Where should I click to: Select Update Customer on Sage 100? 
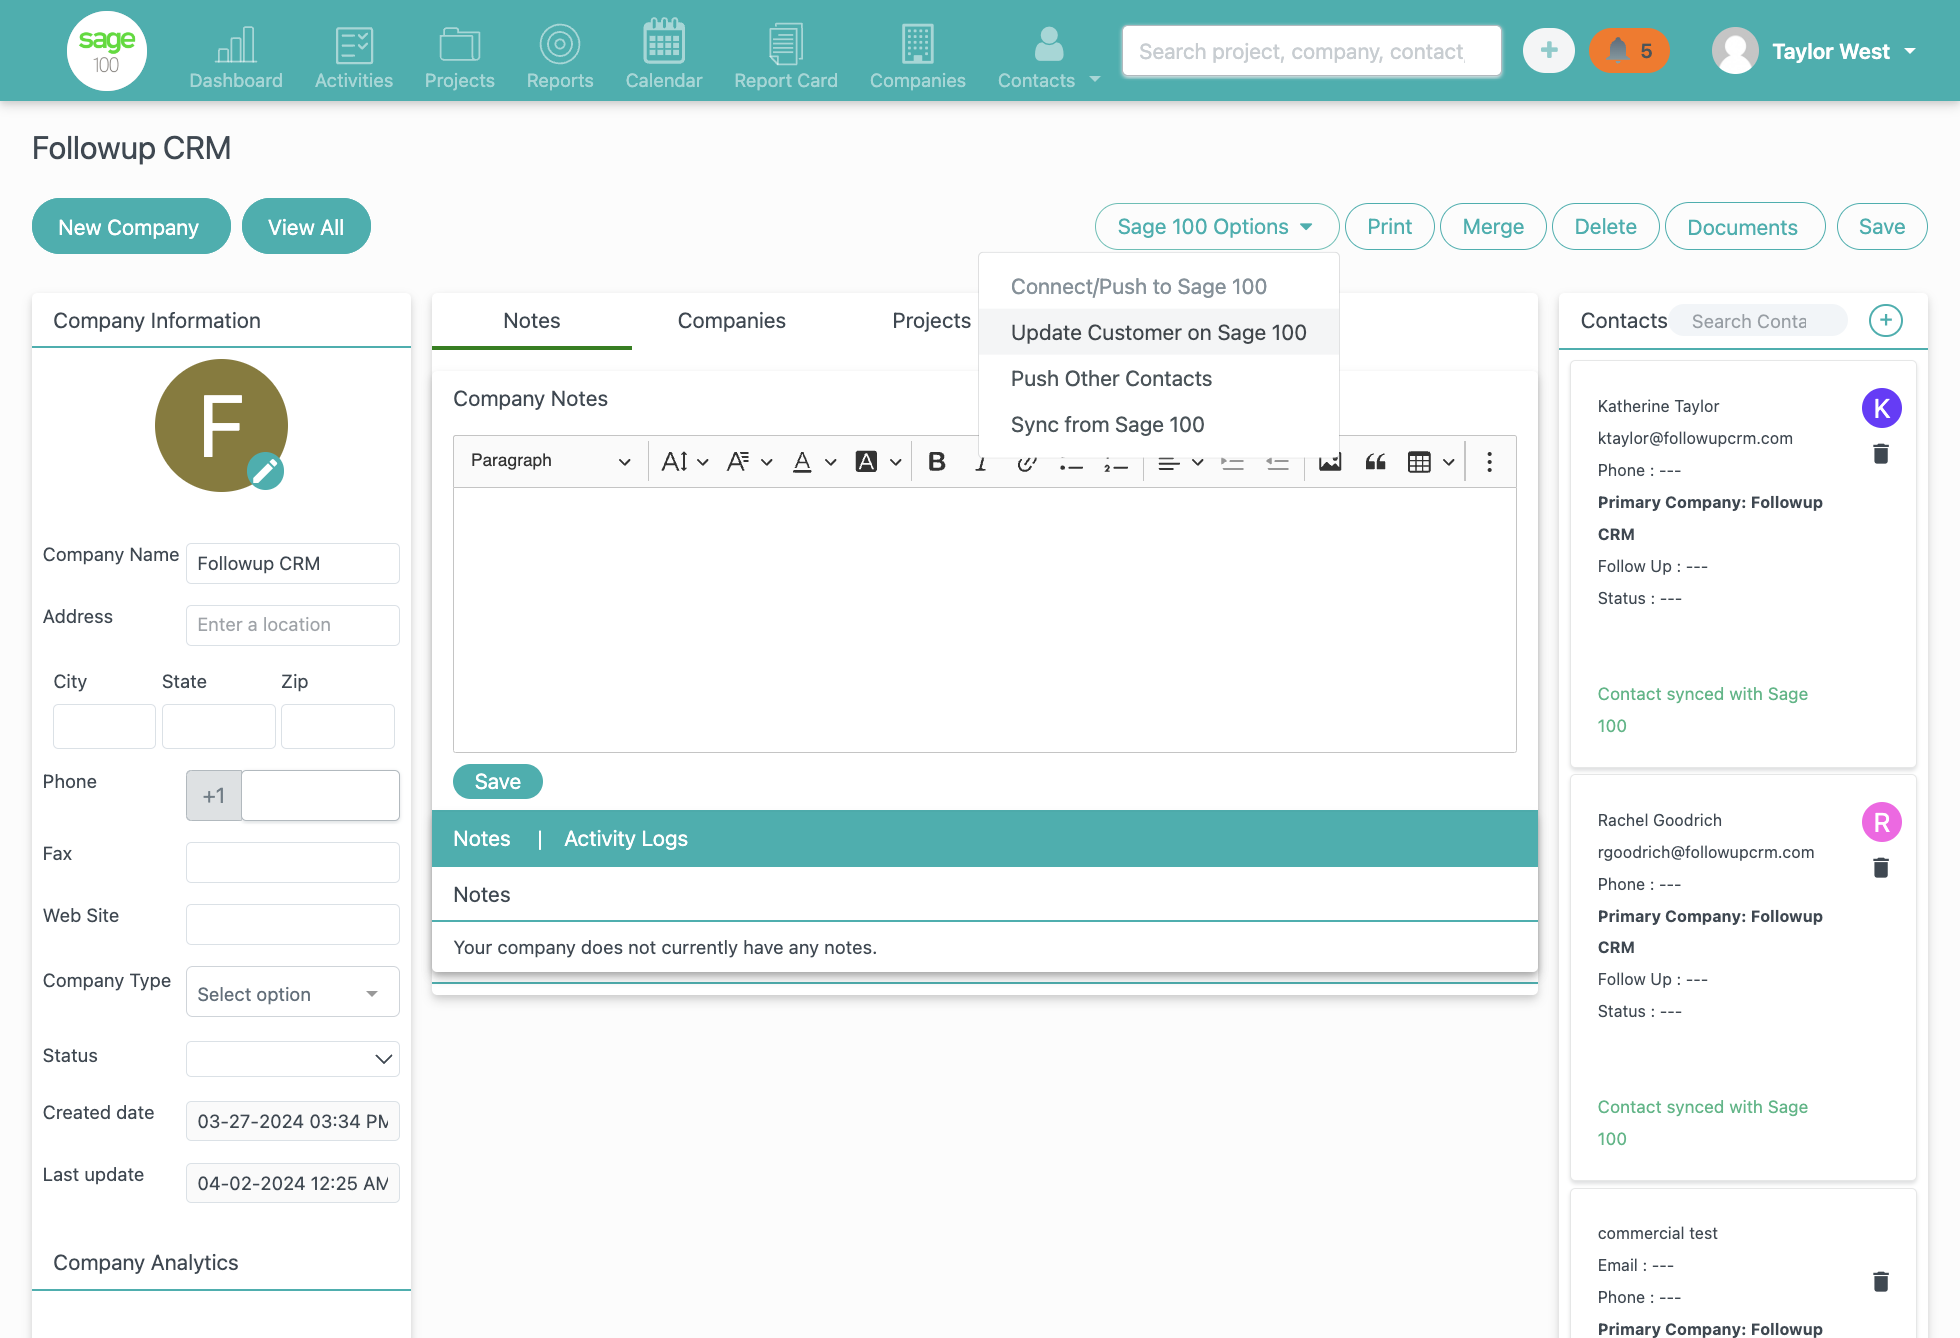click(x=1158, y=332)
